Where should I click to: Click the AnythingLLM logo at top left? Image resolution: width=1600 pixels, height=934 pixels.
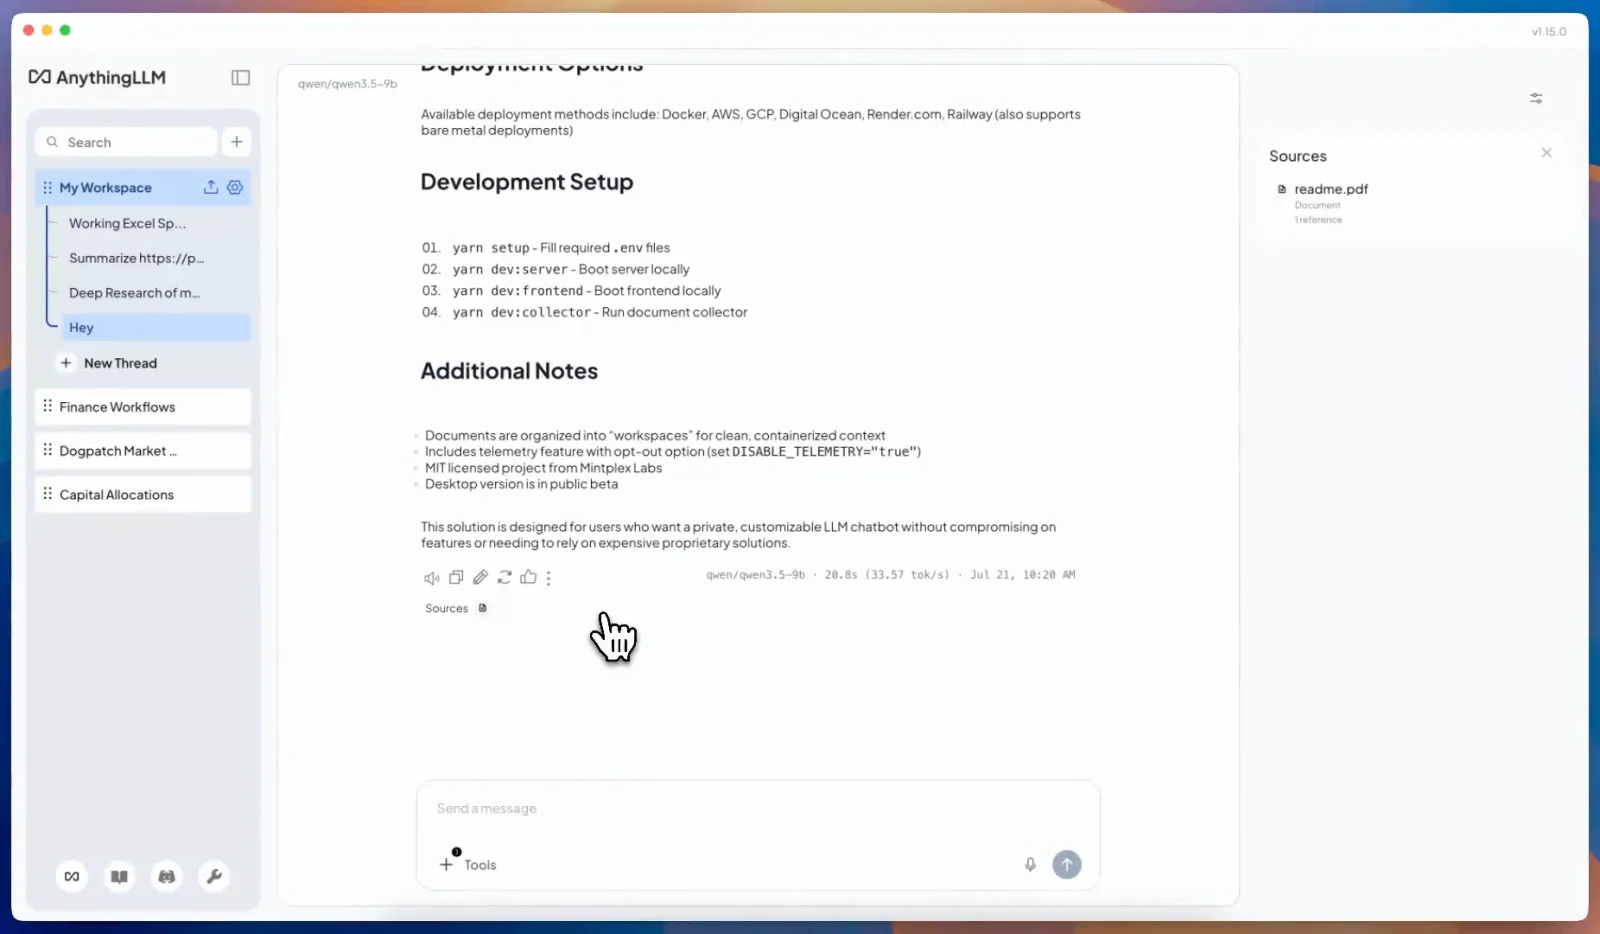pyautogui.click(x=97, y=78)
